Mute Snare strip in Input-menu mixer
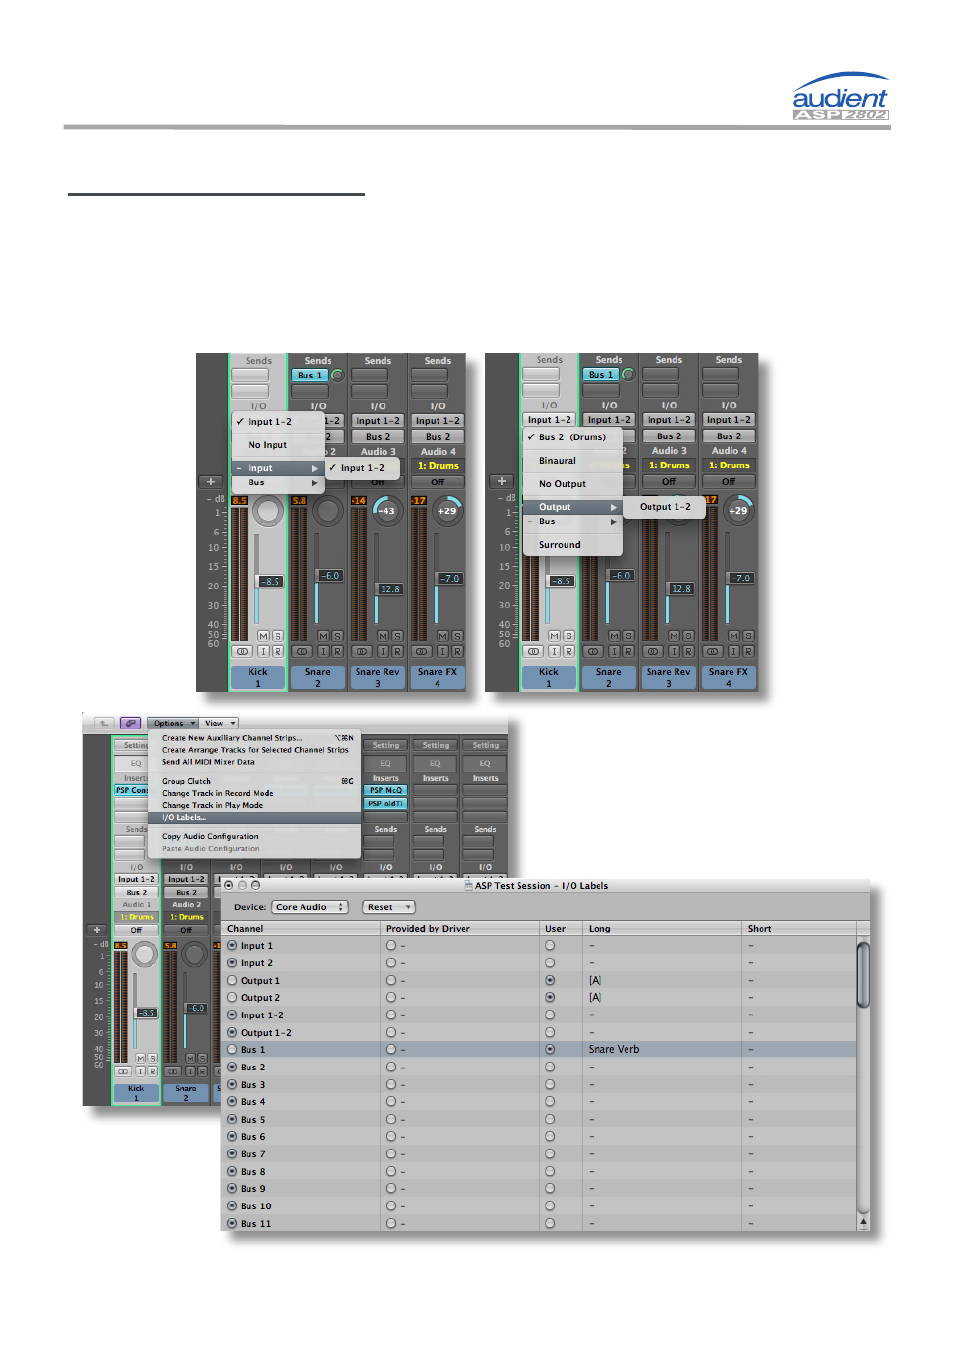Screen dimensions: 954x1350 point(323,636)
